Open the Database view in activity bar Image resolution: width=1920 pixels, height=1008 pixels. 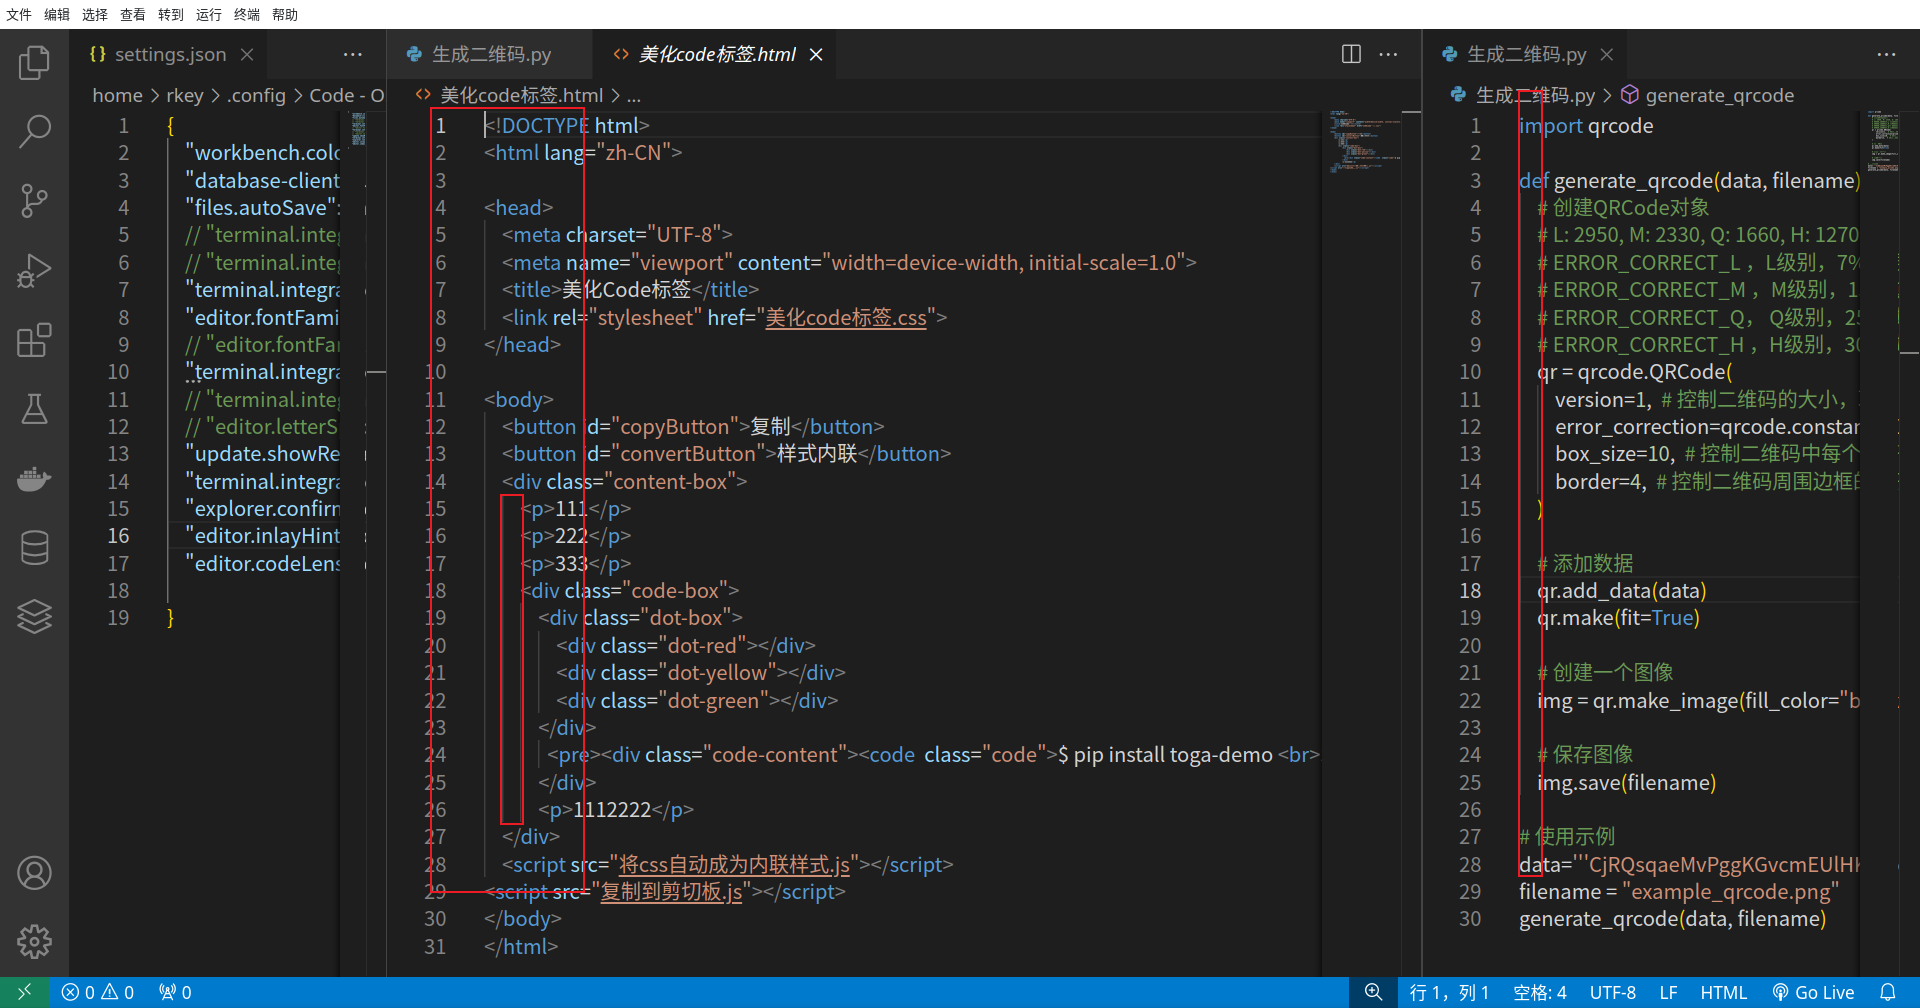click(34, 548)
